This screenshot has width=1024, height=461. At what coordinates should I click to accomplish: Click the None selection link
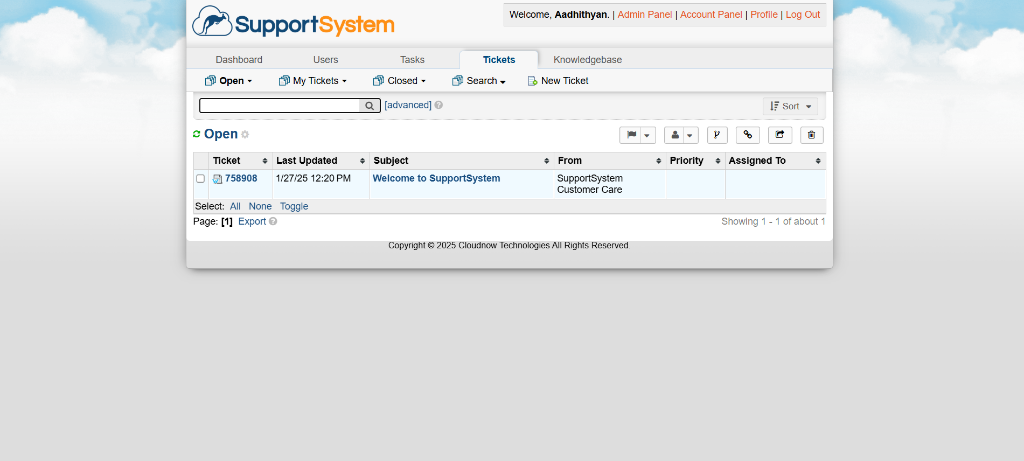pyautogui.click(x=260, y=206)
